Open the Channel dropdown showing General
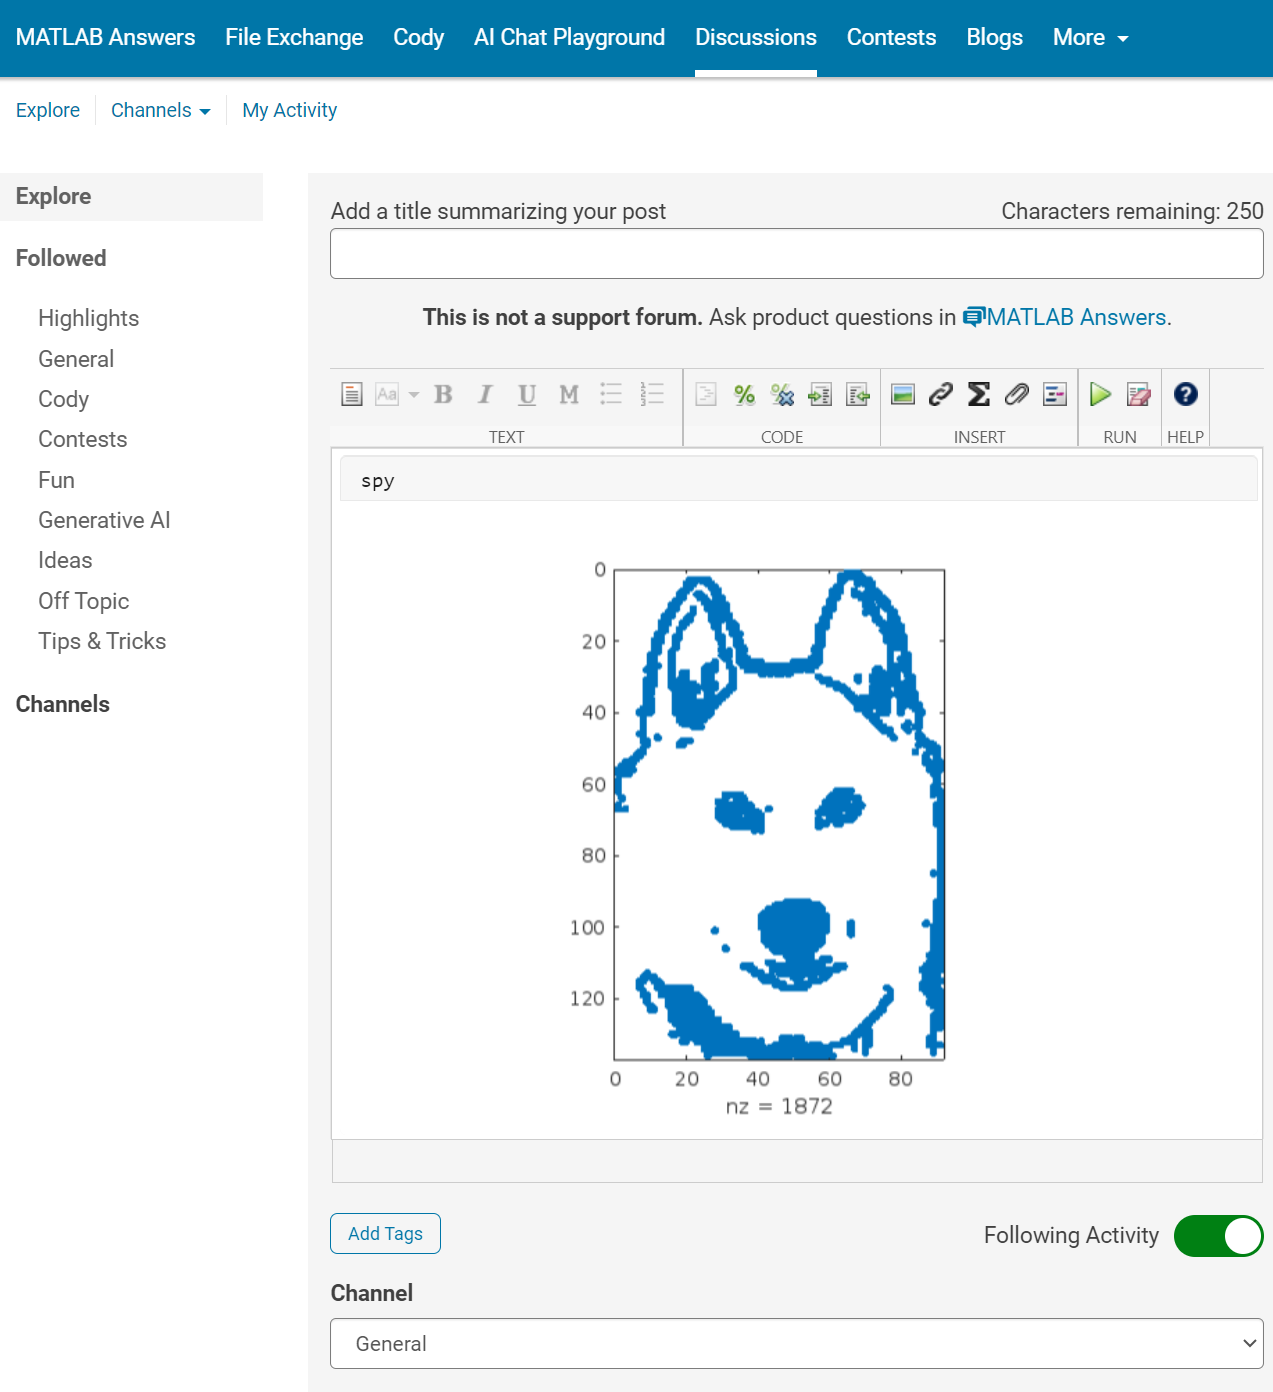Viewport: 1273px width, 1392px height. 796,1343
